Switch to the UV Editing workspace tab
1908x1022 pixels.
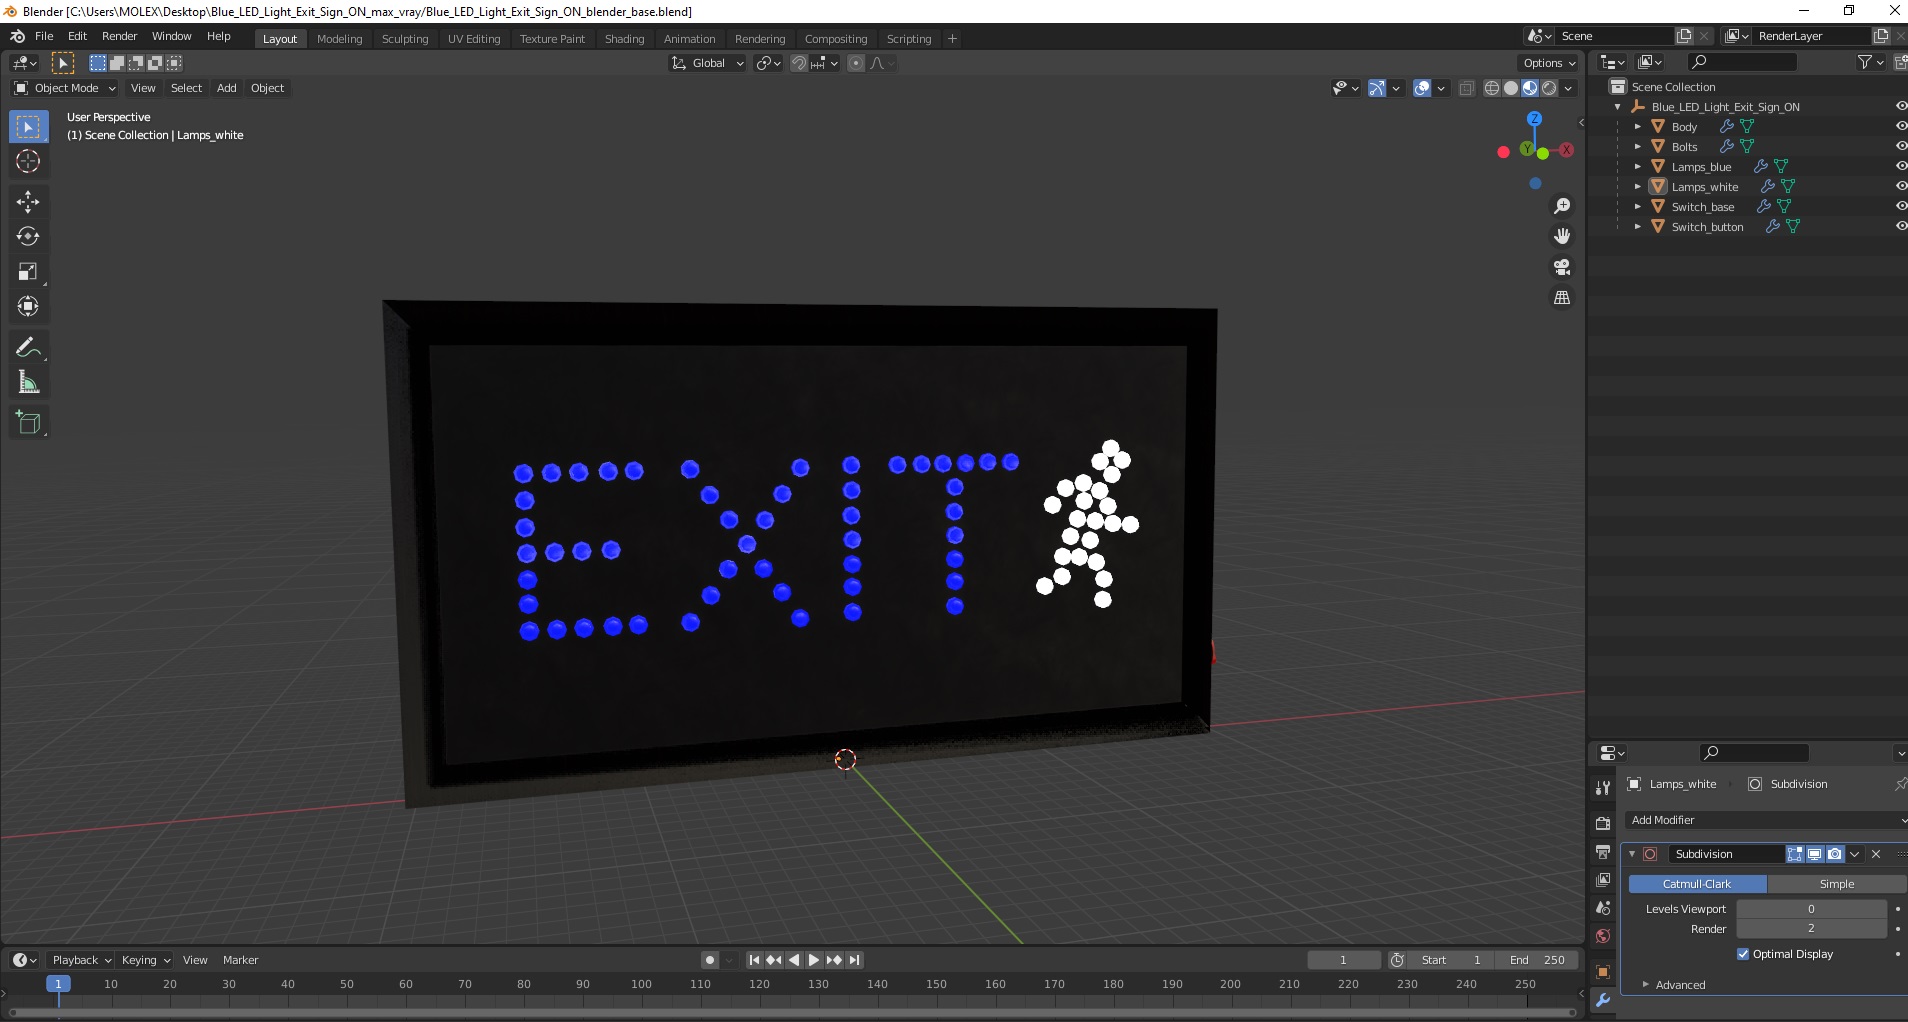pyautogui.click(x=474, y=39)
